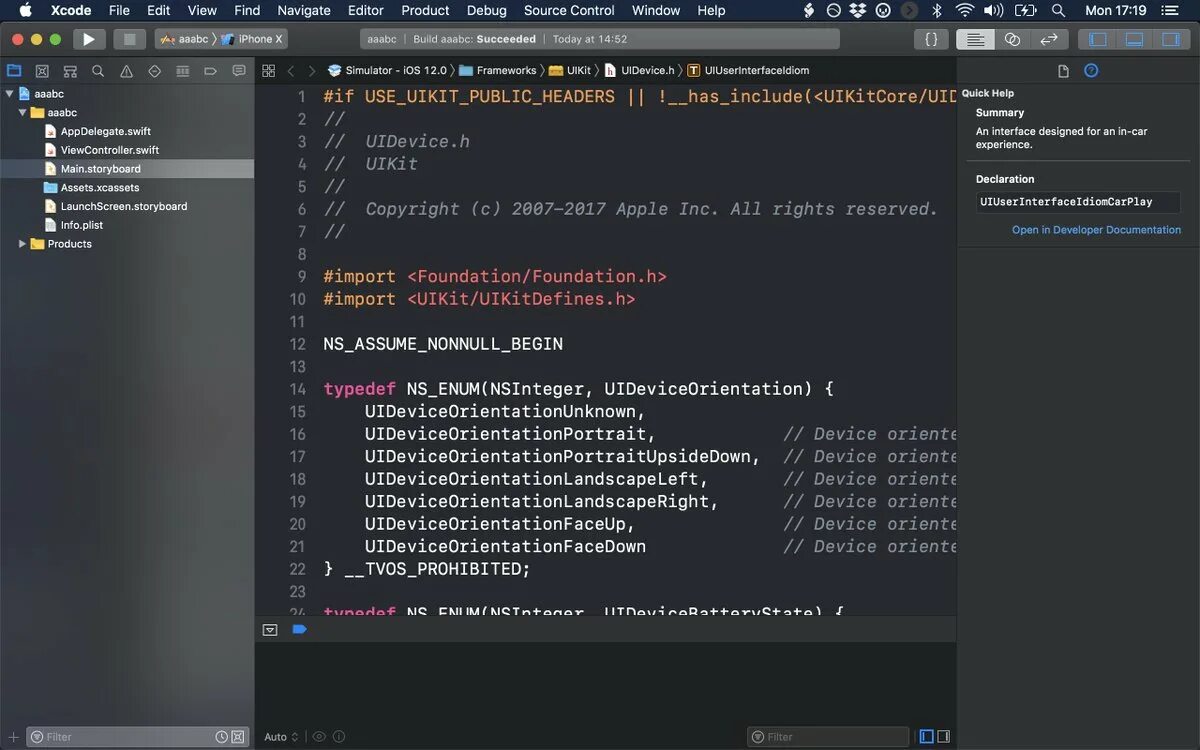1200x750 pixels.
Task: Open the Navigate menu
Action: point(303,10)
